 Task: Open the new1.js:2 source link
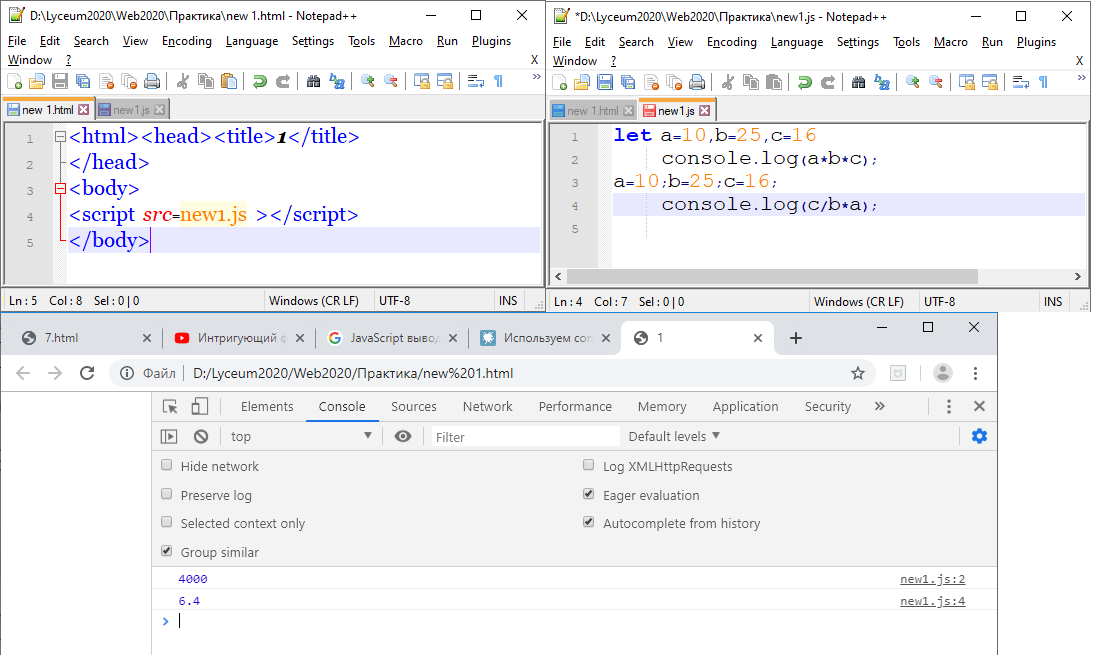[932, 579]
